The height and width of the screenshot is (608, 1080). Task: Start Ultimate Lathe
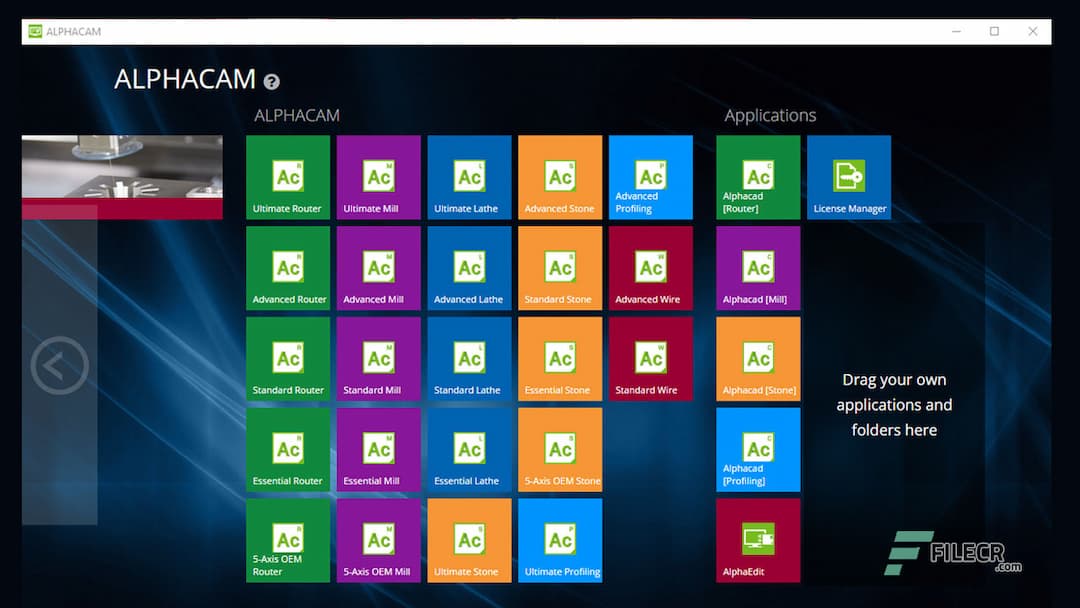[468, 176]
